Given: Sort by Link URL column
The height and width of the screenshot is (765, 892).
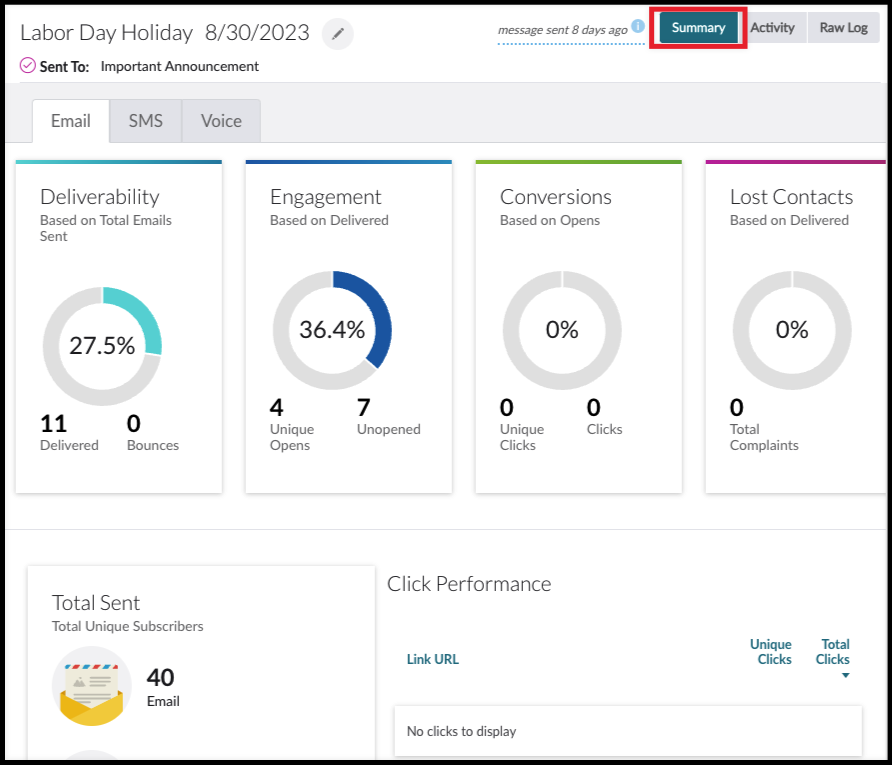Looking at the screenshot, I should (432, 659).
